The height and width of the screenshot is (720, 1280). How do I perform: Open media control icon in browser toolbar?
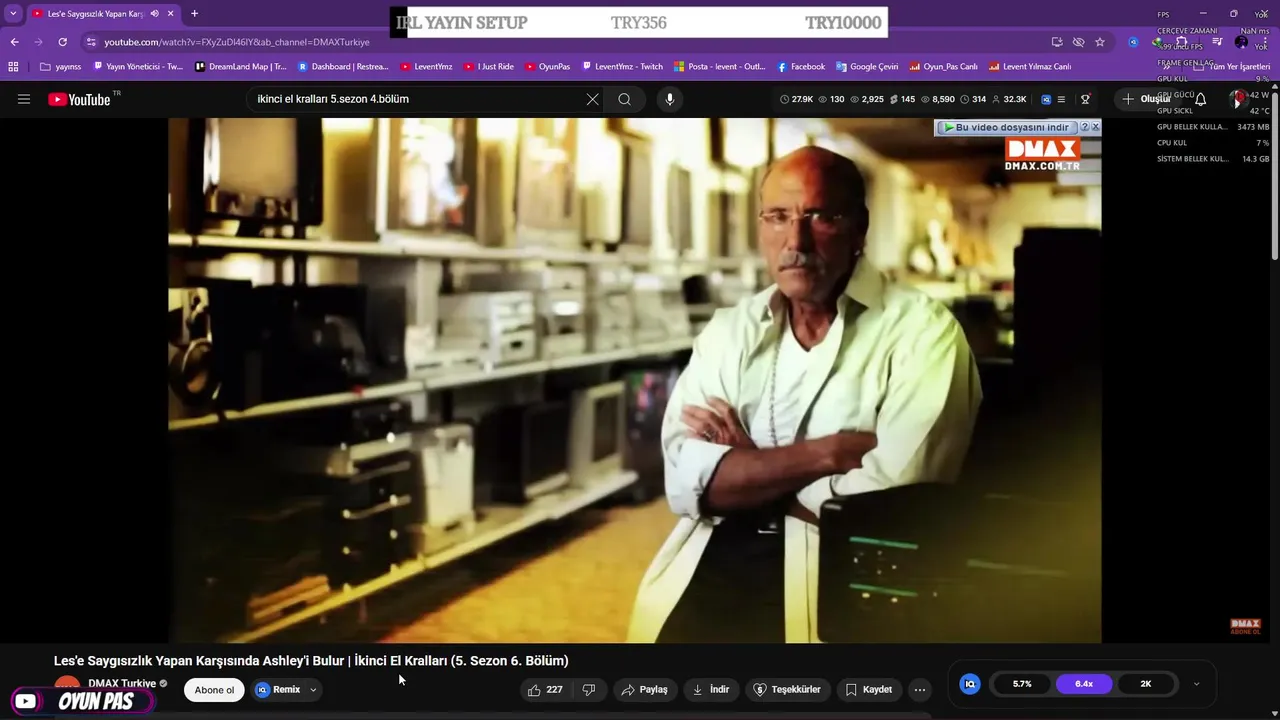click(x=1217, y=42)
